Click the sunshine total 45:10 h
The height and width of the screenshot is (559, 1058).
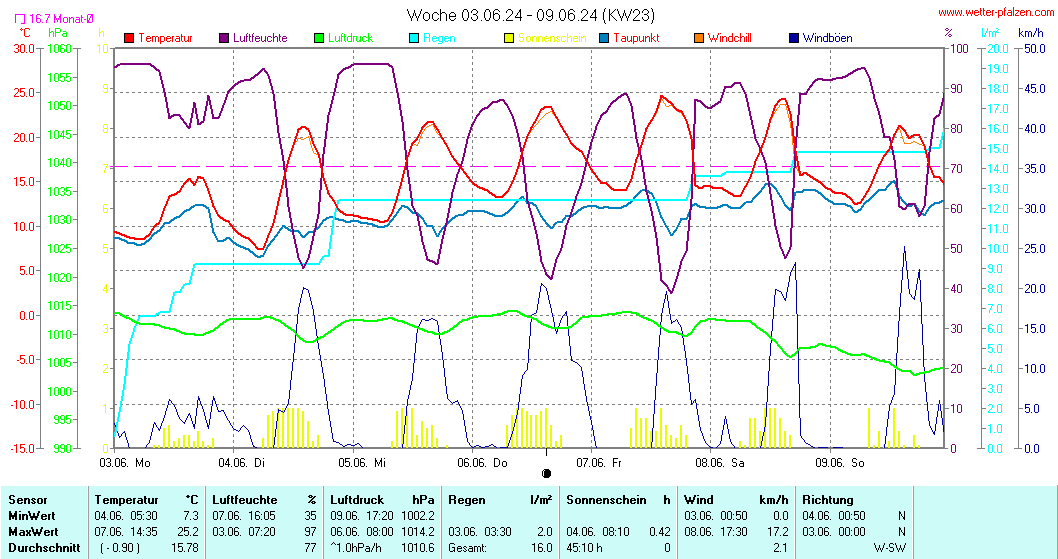(x=584, y=548)
